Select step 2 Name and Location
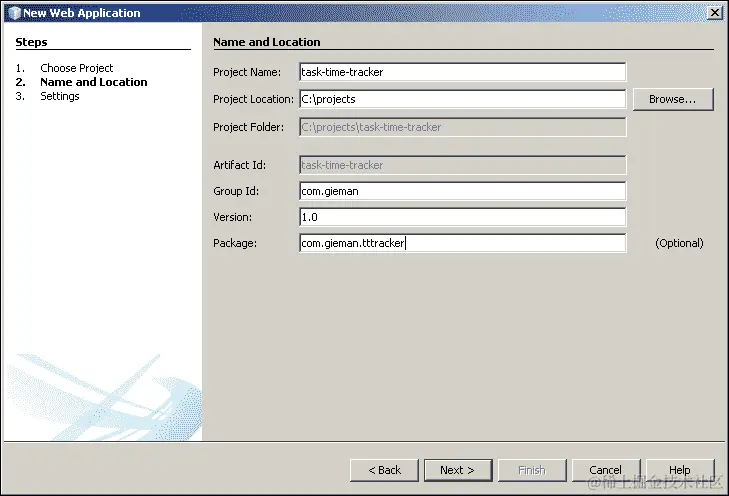This screenshot has height=496, width=729. 94,82
